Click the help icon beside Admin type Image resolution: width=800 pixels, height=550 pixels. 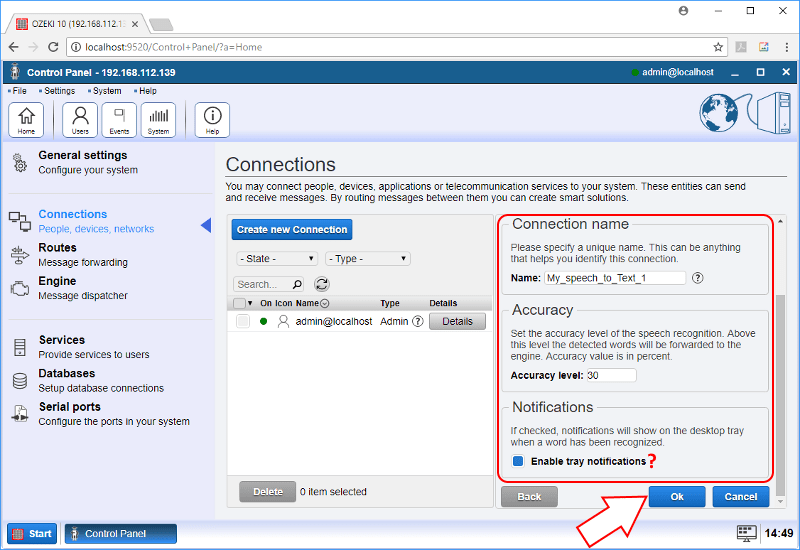417,321
